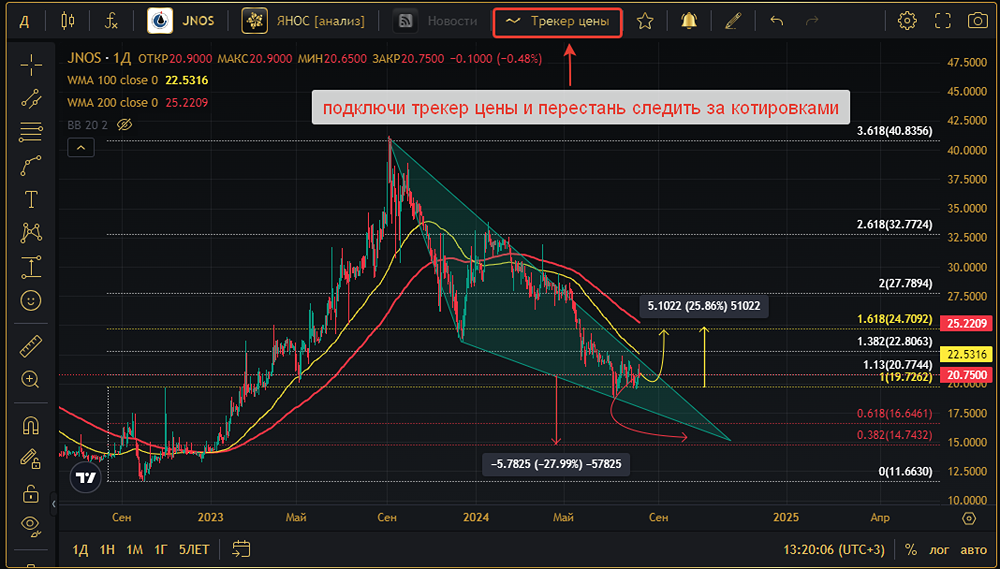Click the JNOS ticker symbol button

tap(183, 21)
